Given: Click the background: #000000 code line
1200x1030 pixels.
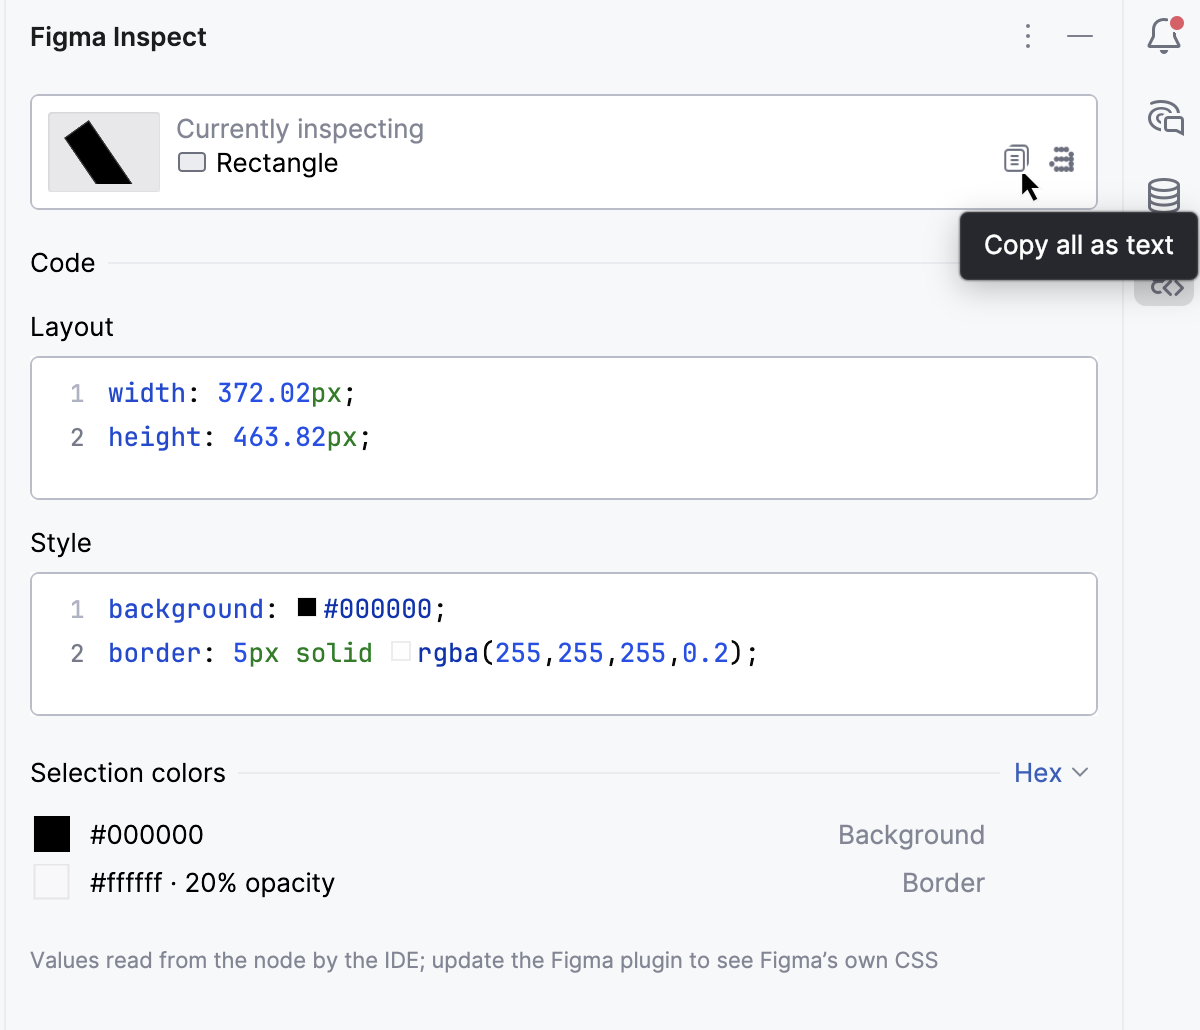Looking at the screenshot, I should (x=277, y=609).
